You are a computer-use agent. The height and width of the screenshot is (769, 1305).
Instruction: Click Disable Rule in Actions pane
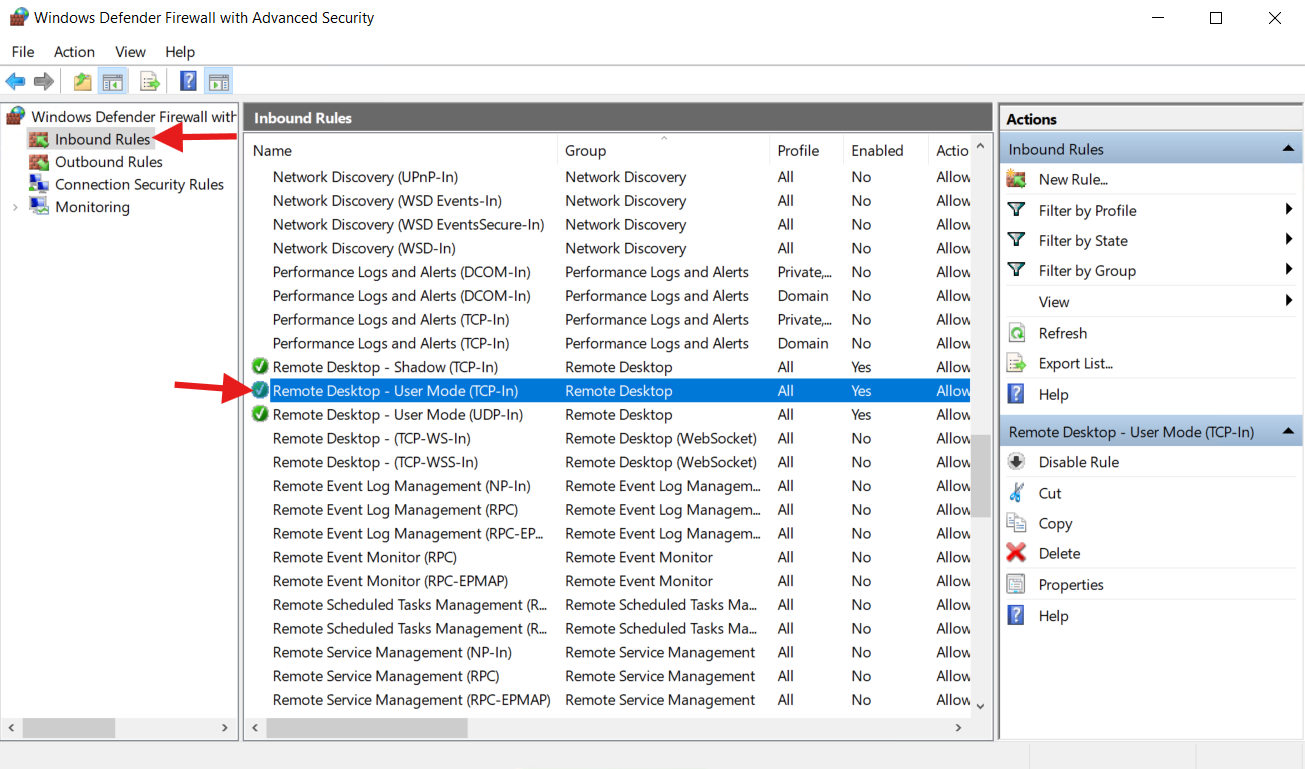coord(1079,462)
